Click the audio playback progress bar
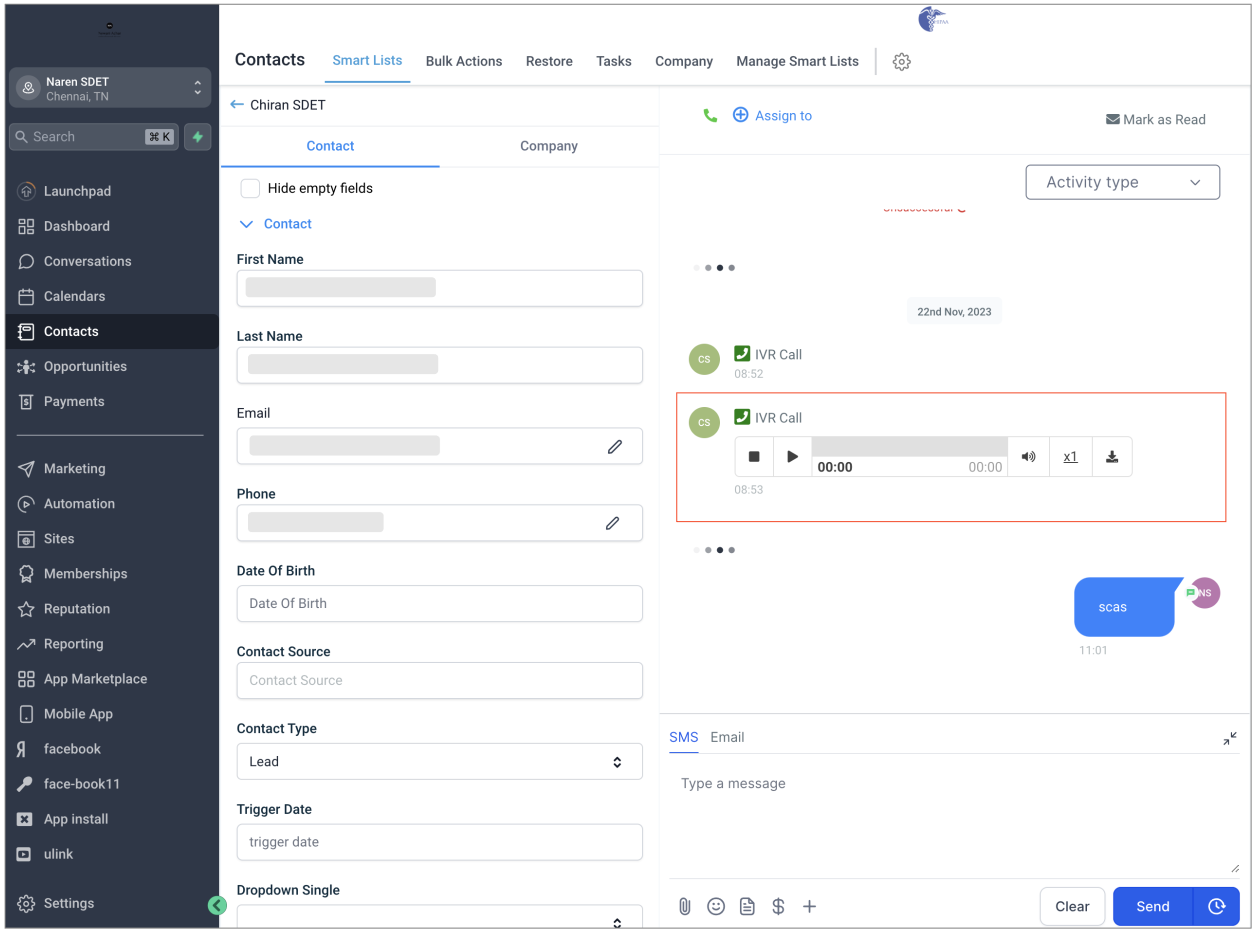1255x931 pixels. tap(909, 447)
